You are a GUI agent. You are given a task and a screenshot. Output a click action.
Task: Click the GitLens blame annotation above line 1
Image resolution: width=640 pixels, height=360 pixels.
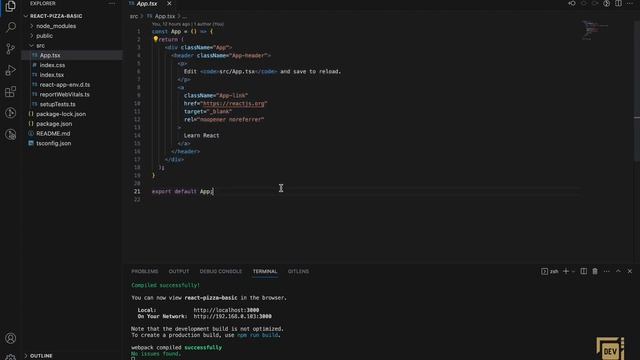tap(188, 24)
